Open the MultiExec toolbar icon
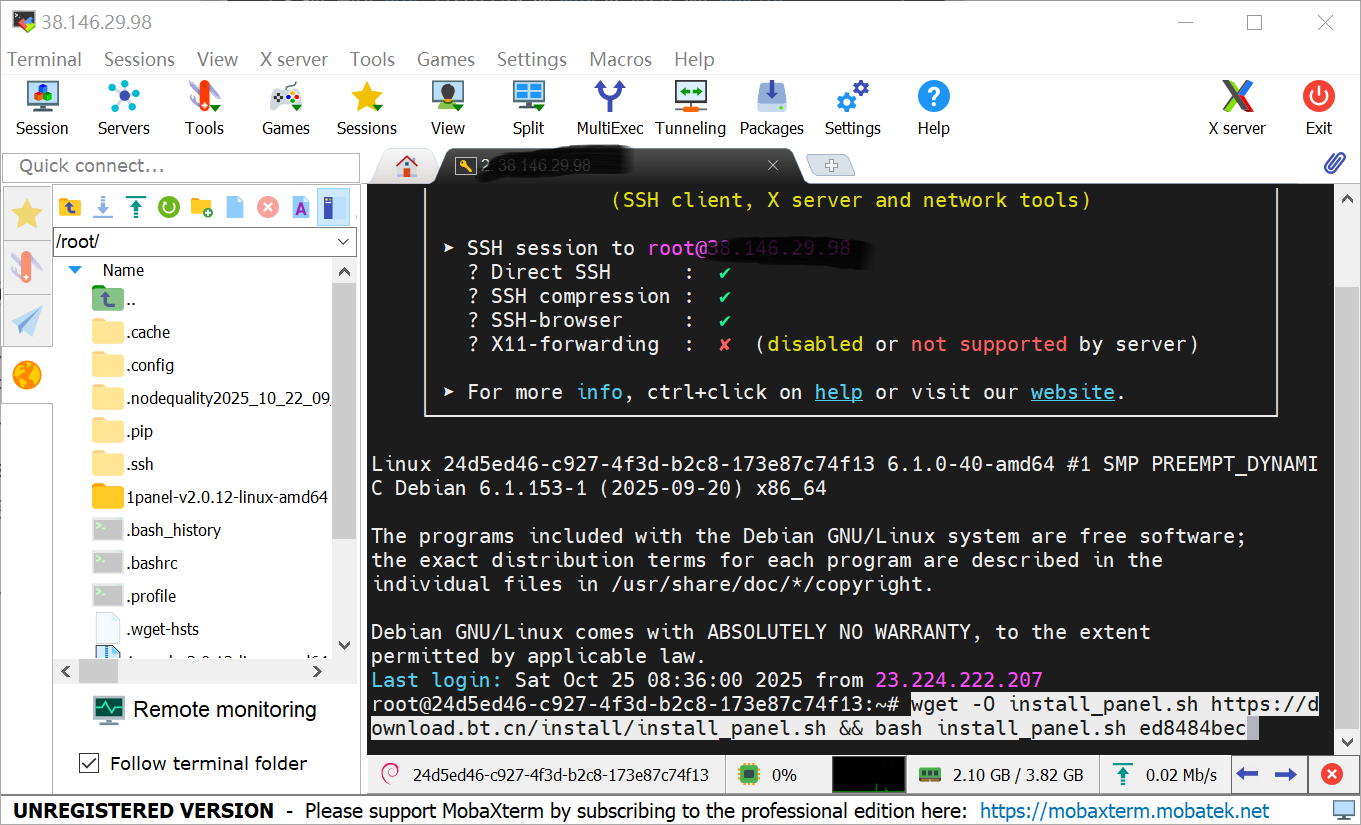 point(609,108)
